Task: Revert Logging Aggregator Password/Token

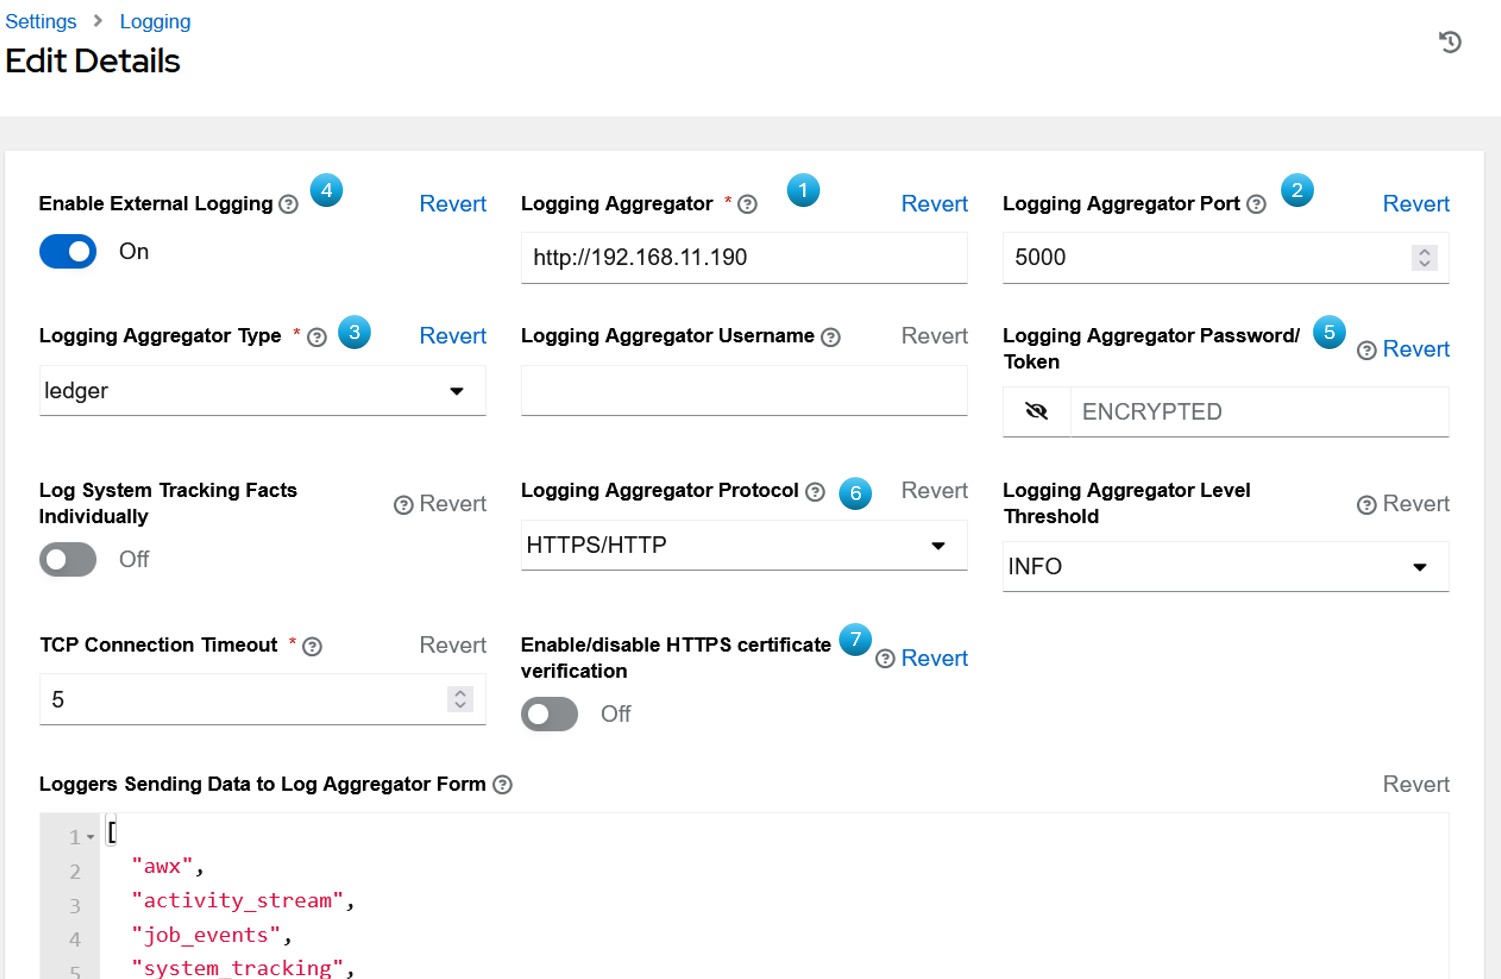Action: point(1416,349)
